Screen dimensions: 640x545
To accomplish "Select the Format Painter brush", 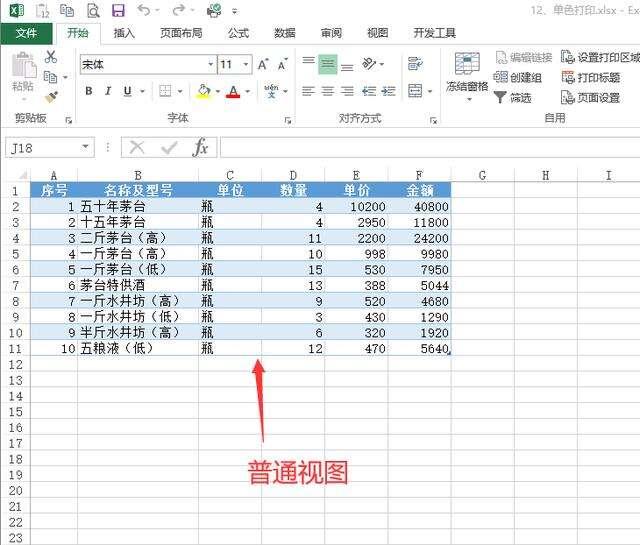I will (51, 97).
